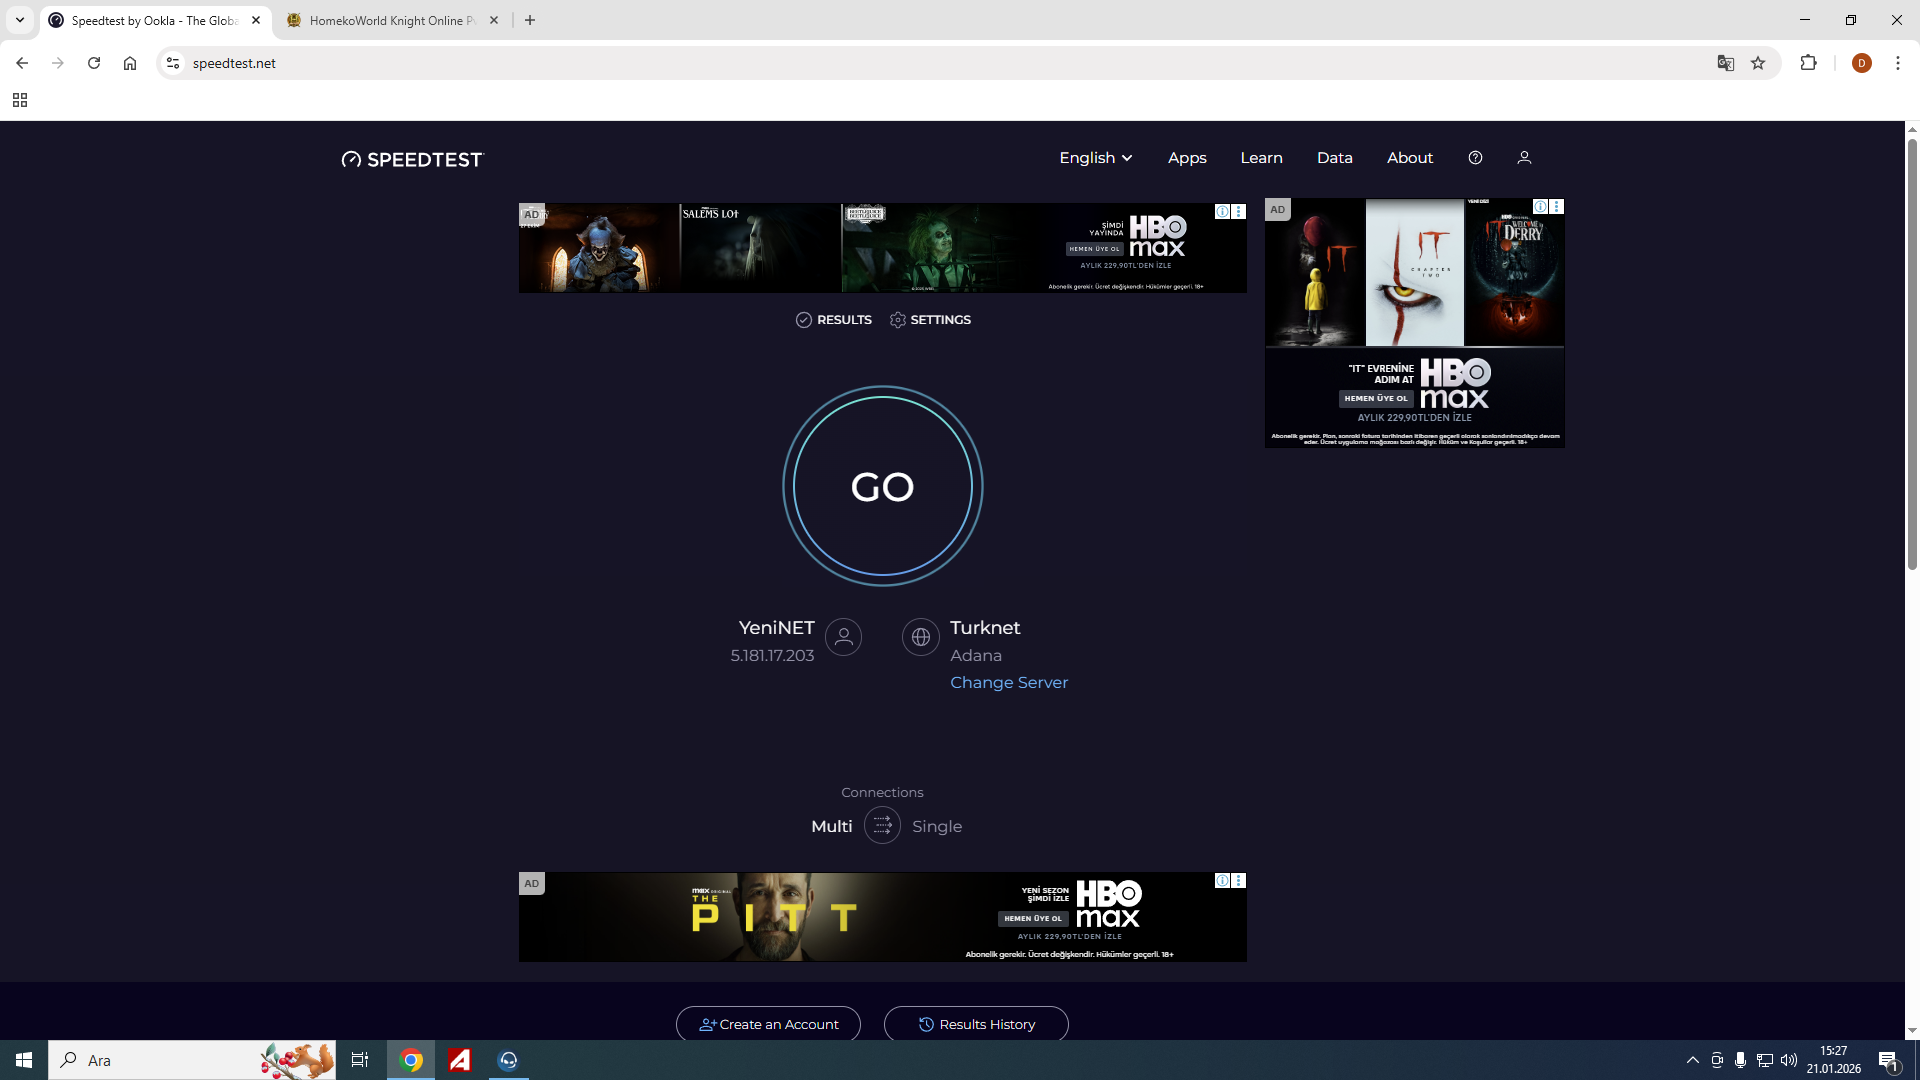
Task: Click the Change Server link
Action: [x=1009, y=683]
